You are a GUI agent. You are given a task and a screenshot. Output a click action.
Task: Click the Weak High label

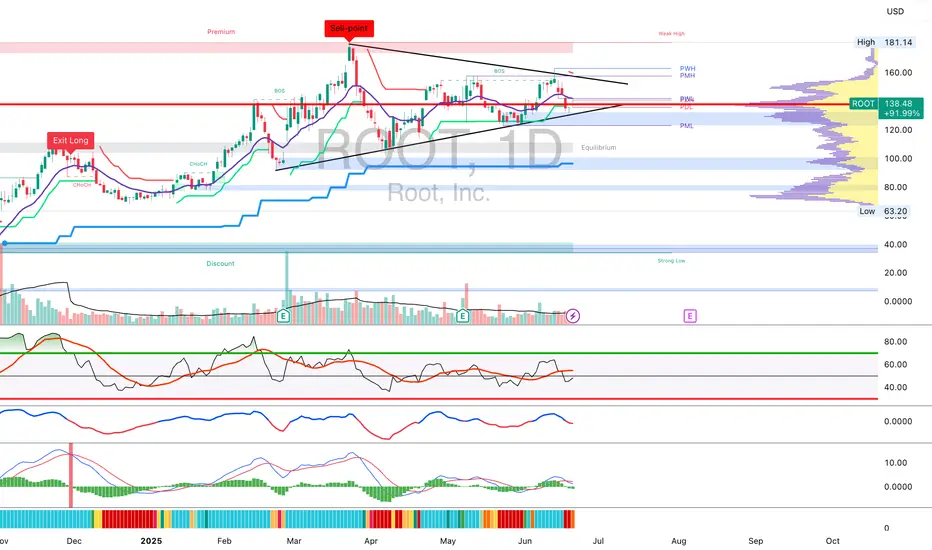671,34
